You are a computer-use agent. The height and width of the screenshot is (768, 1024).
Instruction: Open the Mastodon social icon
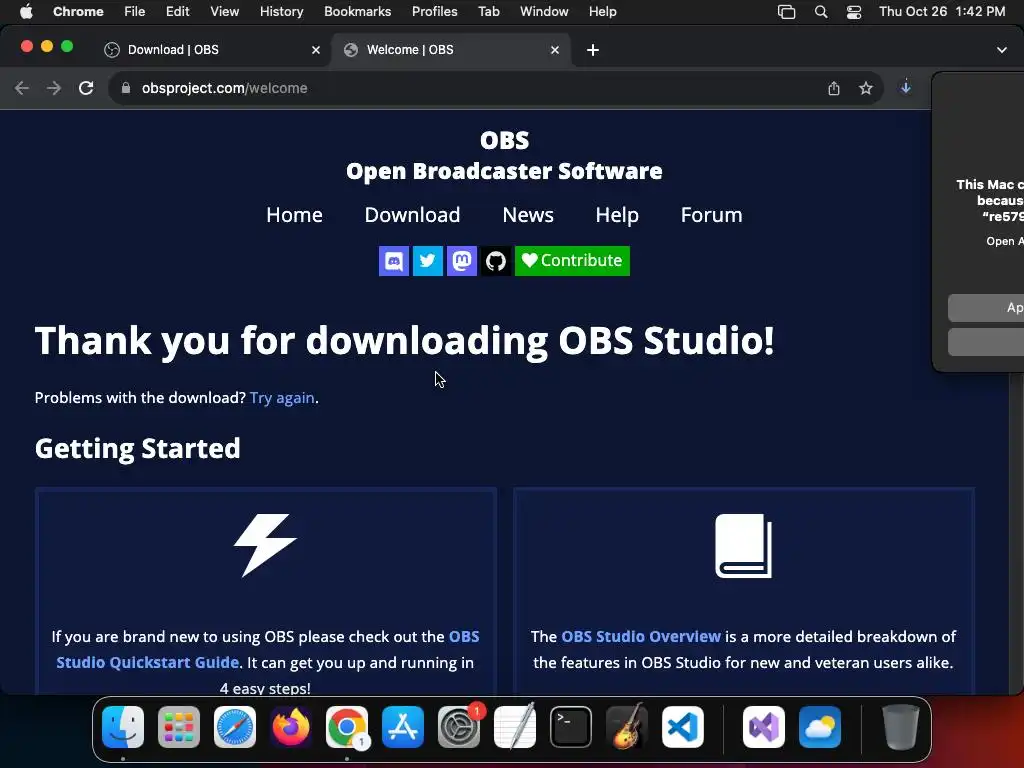pyautogui.click(x=462, y=261)
